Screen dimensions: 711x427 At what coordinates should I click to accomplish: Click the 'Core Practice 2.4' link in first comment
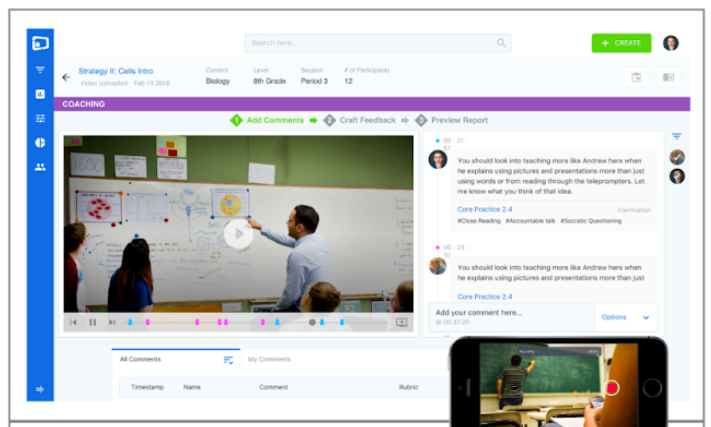485,209
